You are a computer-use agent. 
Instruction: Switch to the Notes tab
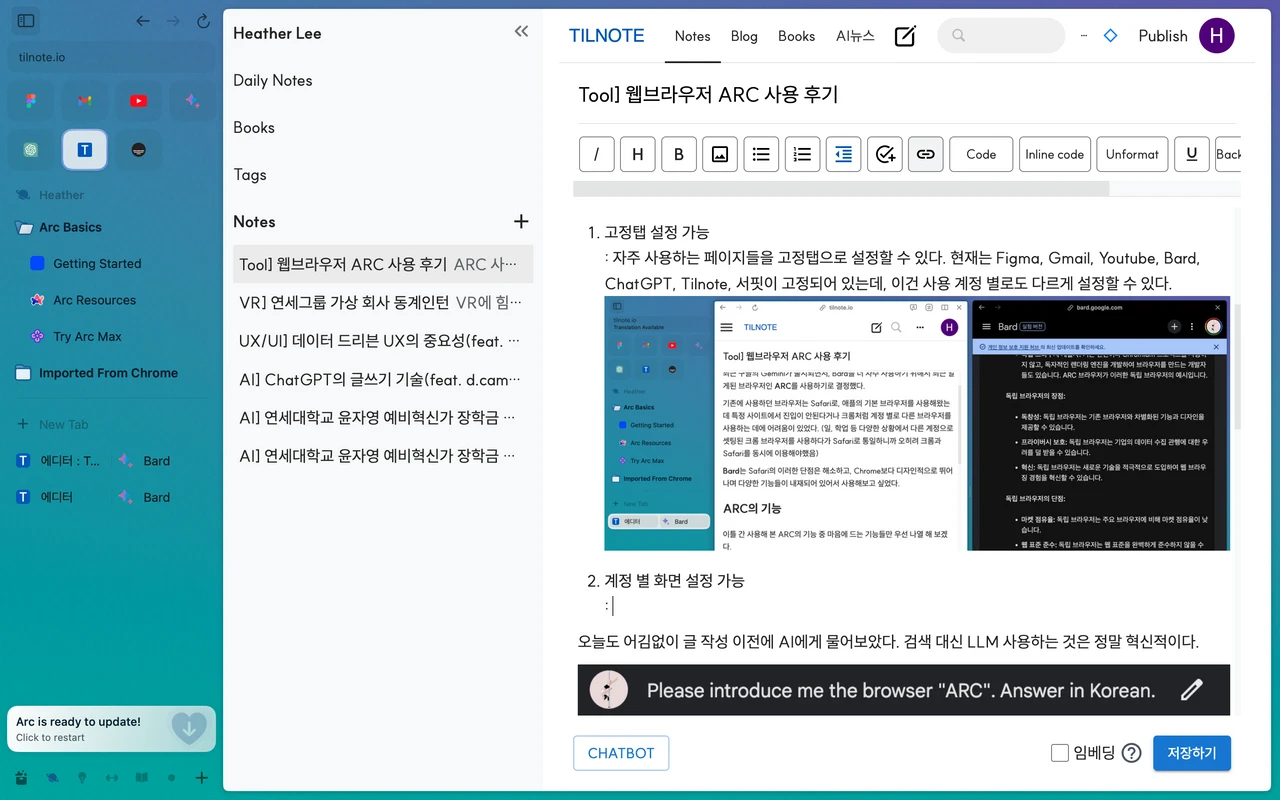(x=692, y=36)
